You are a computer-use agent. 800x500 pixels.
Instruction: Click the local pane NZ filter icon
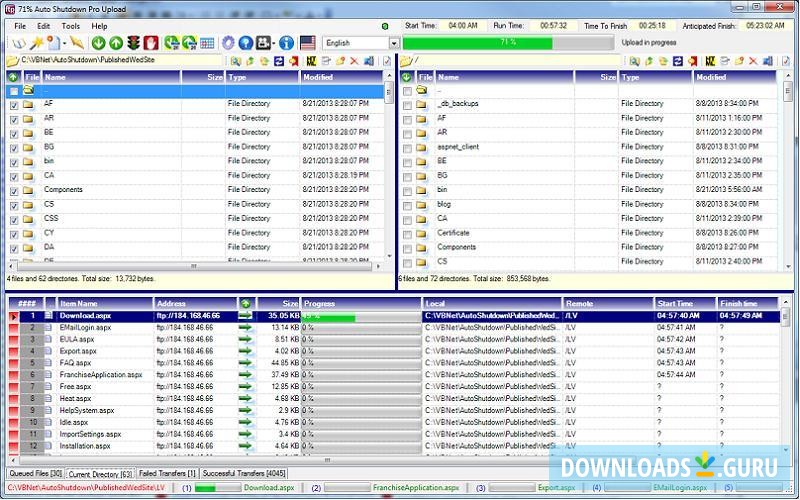pos(311,61)
